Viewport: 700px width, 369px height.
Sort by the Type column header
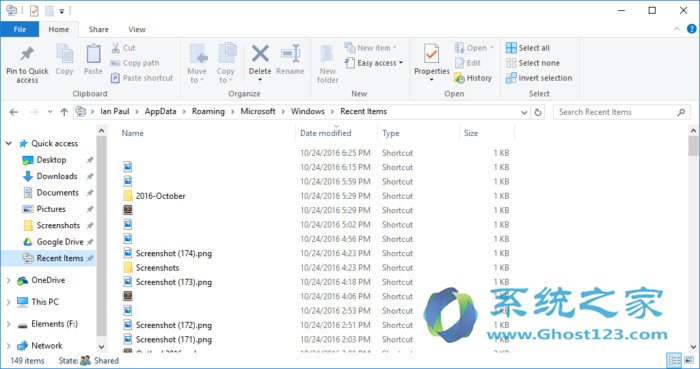coord(391,133)
